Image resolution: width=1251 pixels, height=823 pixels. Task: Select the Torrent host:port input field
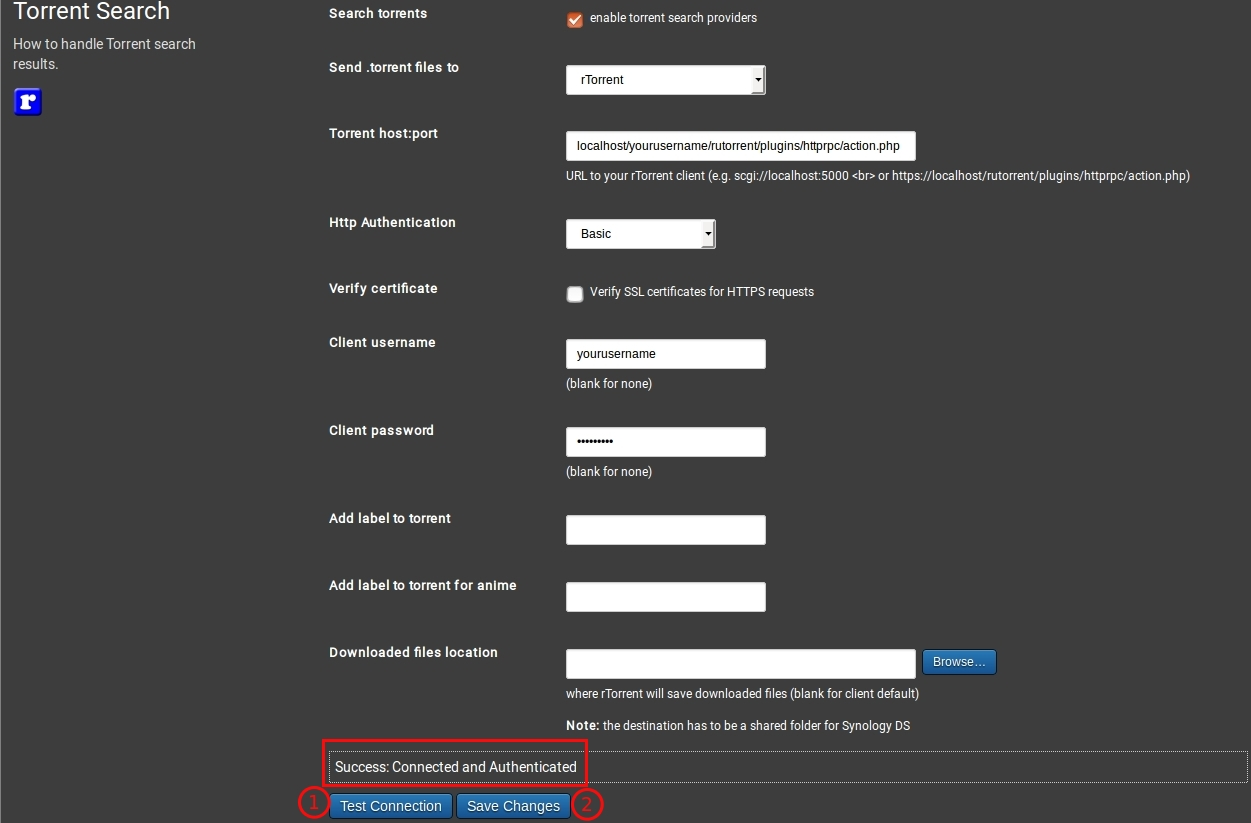point(740,145)
